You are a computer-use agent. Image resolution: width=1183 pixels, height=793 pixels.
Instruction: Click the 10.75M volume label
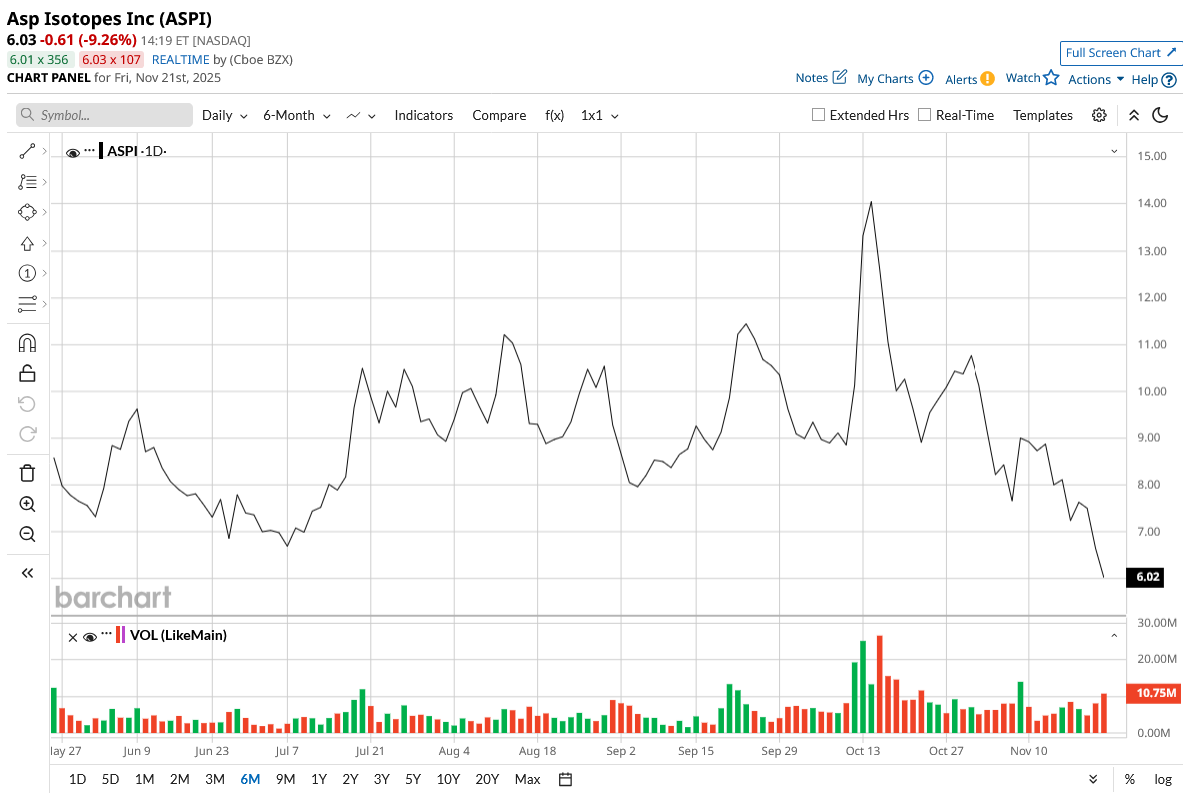[1154, 693]
